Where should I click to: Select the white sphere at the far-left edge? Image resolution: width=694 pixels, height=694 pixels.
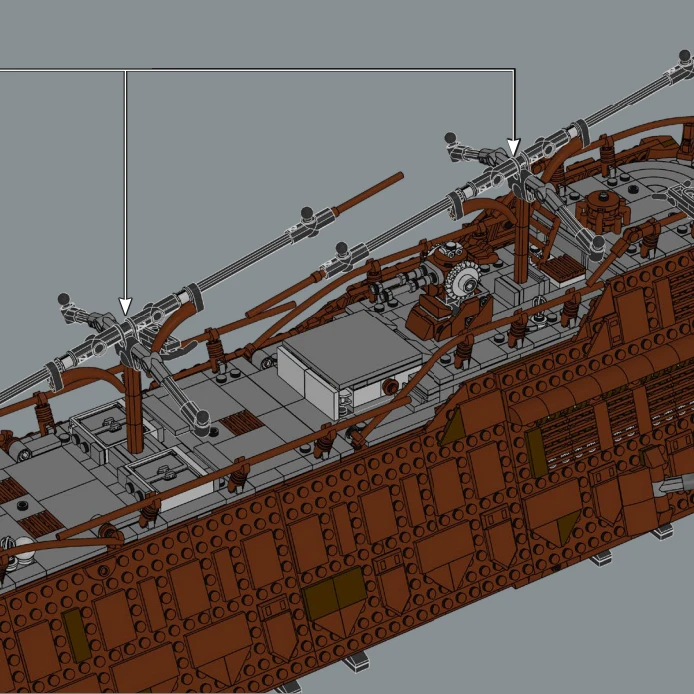pos(23,546)
